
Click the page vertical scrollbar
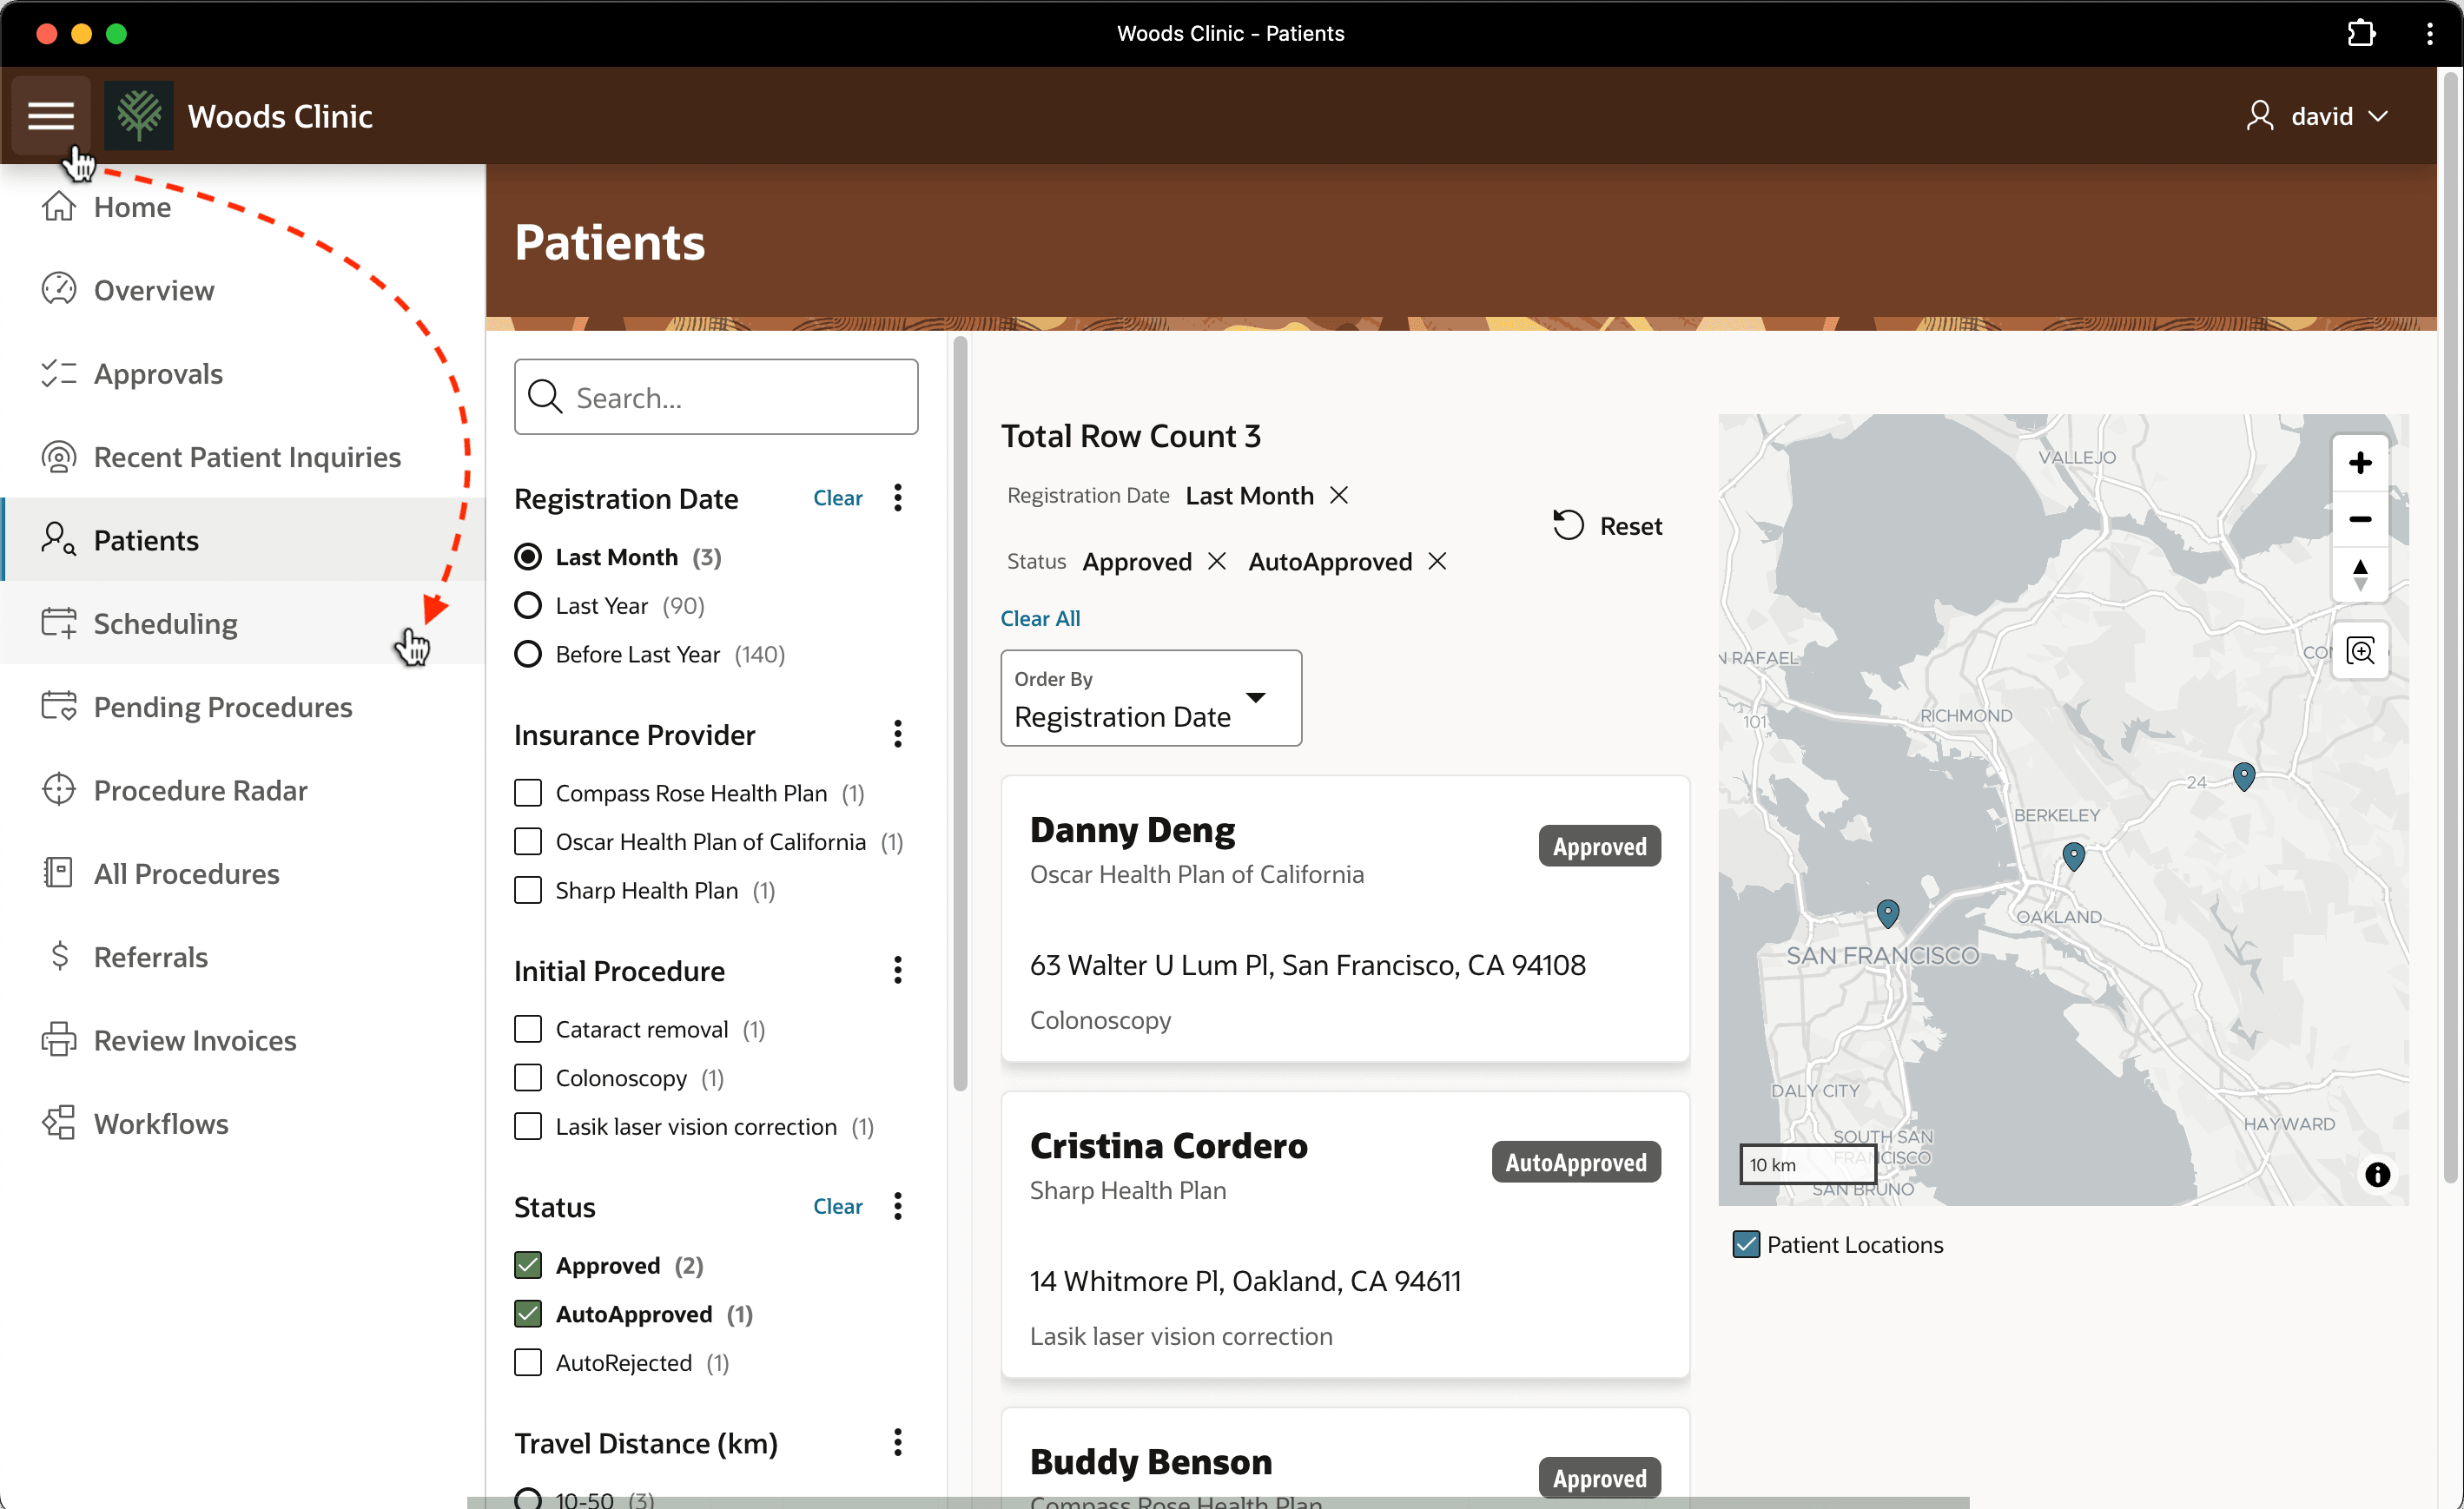coord(2450,627)
